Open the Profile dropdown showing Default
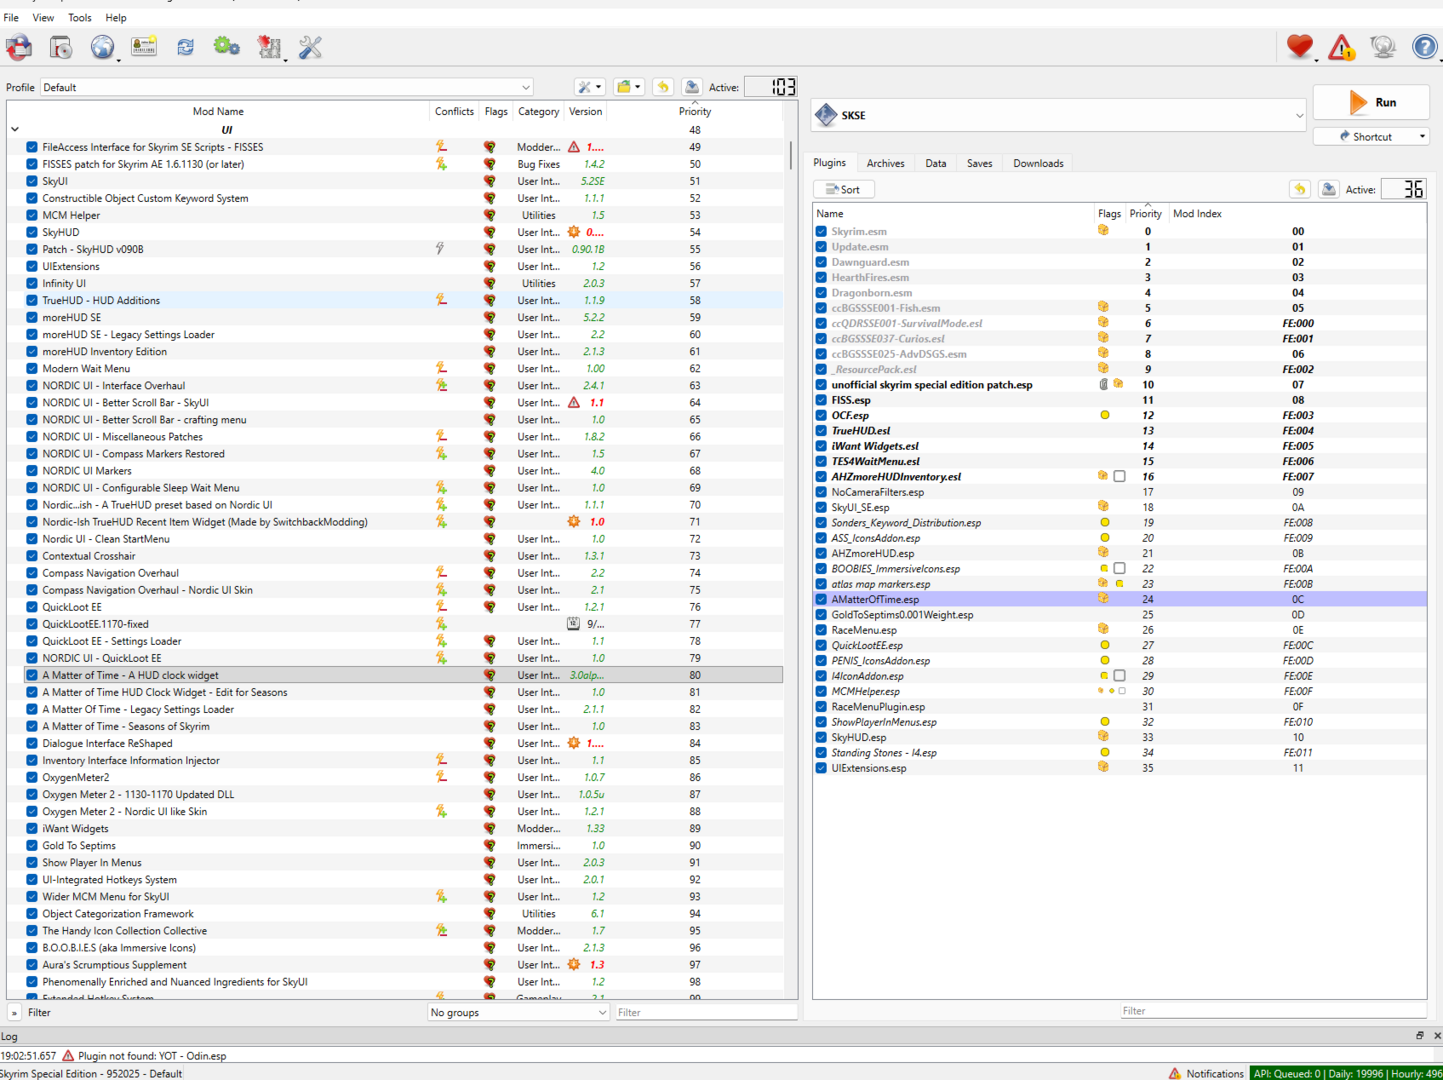The height and width of the screenshot is (1080, 1443). point(287,87)
